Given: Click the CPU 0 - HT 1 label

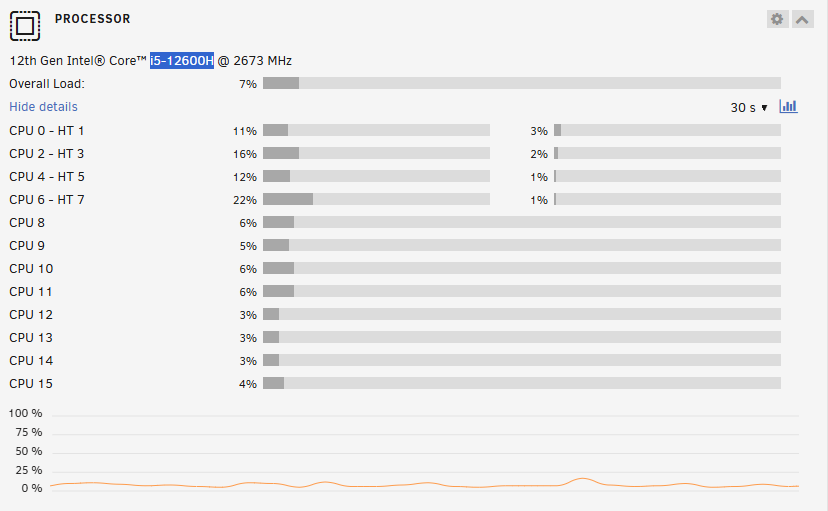Looking at the screenshot, I should click(x=47, y=131).
